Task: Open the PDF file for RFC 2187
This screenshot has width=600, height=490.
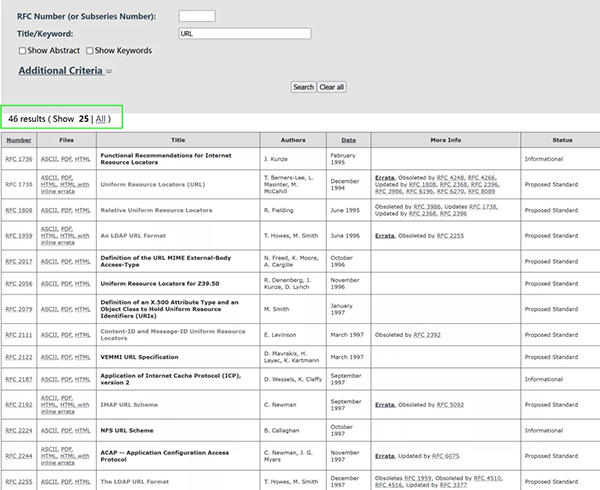Action: coord(66,379)
